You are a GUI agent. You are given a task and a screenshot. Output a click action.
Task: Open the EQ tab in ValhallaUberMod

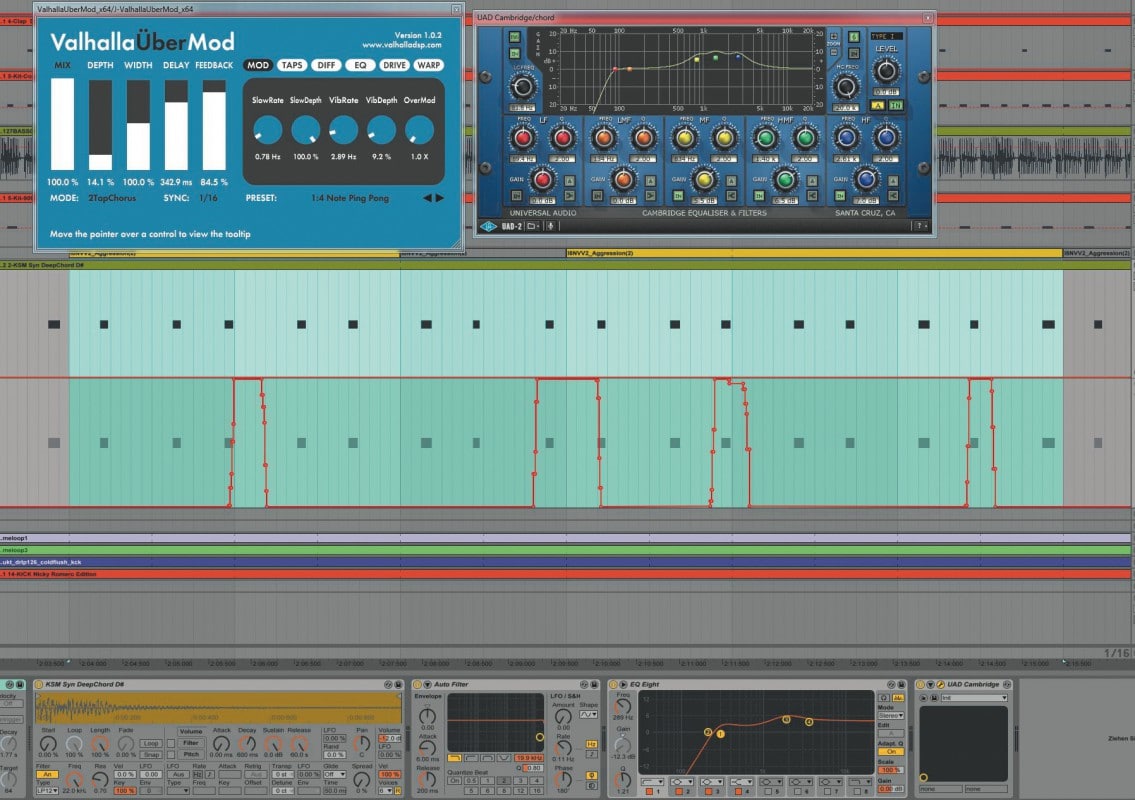coord(360,65)
